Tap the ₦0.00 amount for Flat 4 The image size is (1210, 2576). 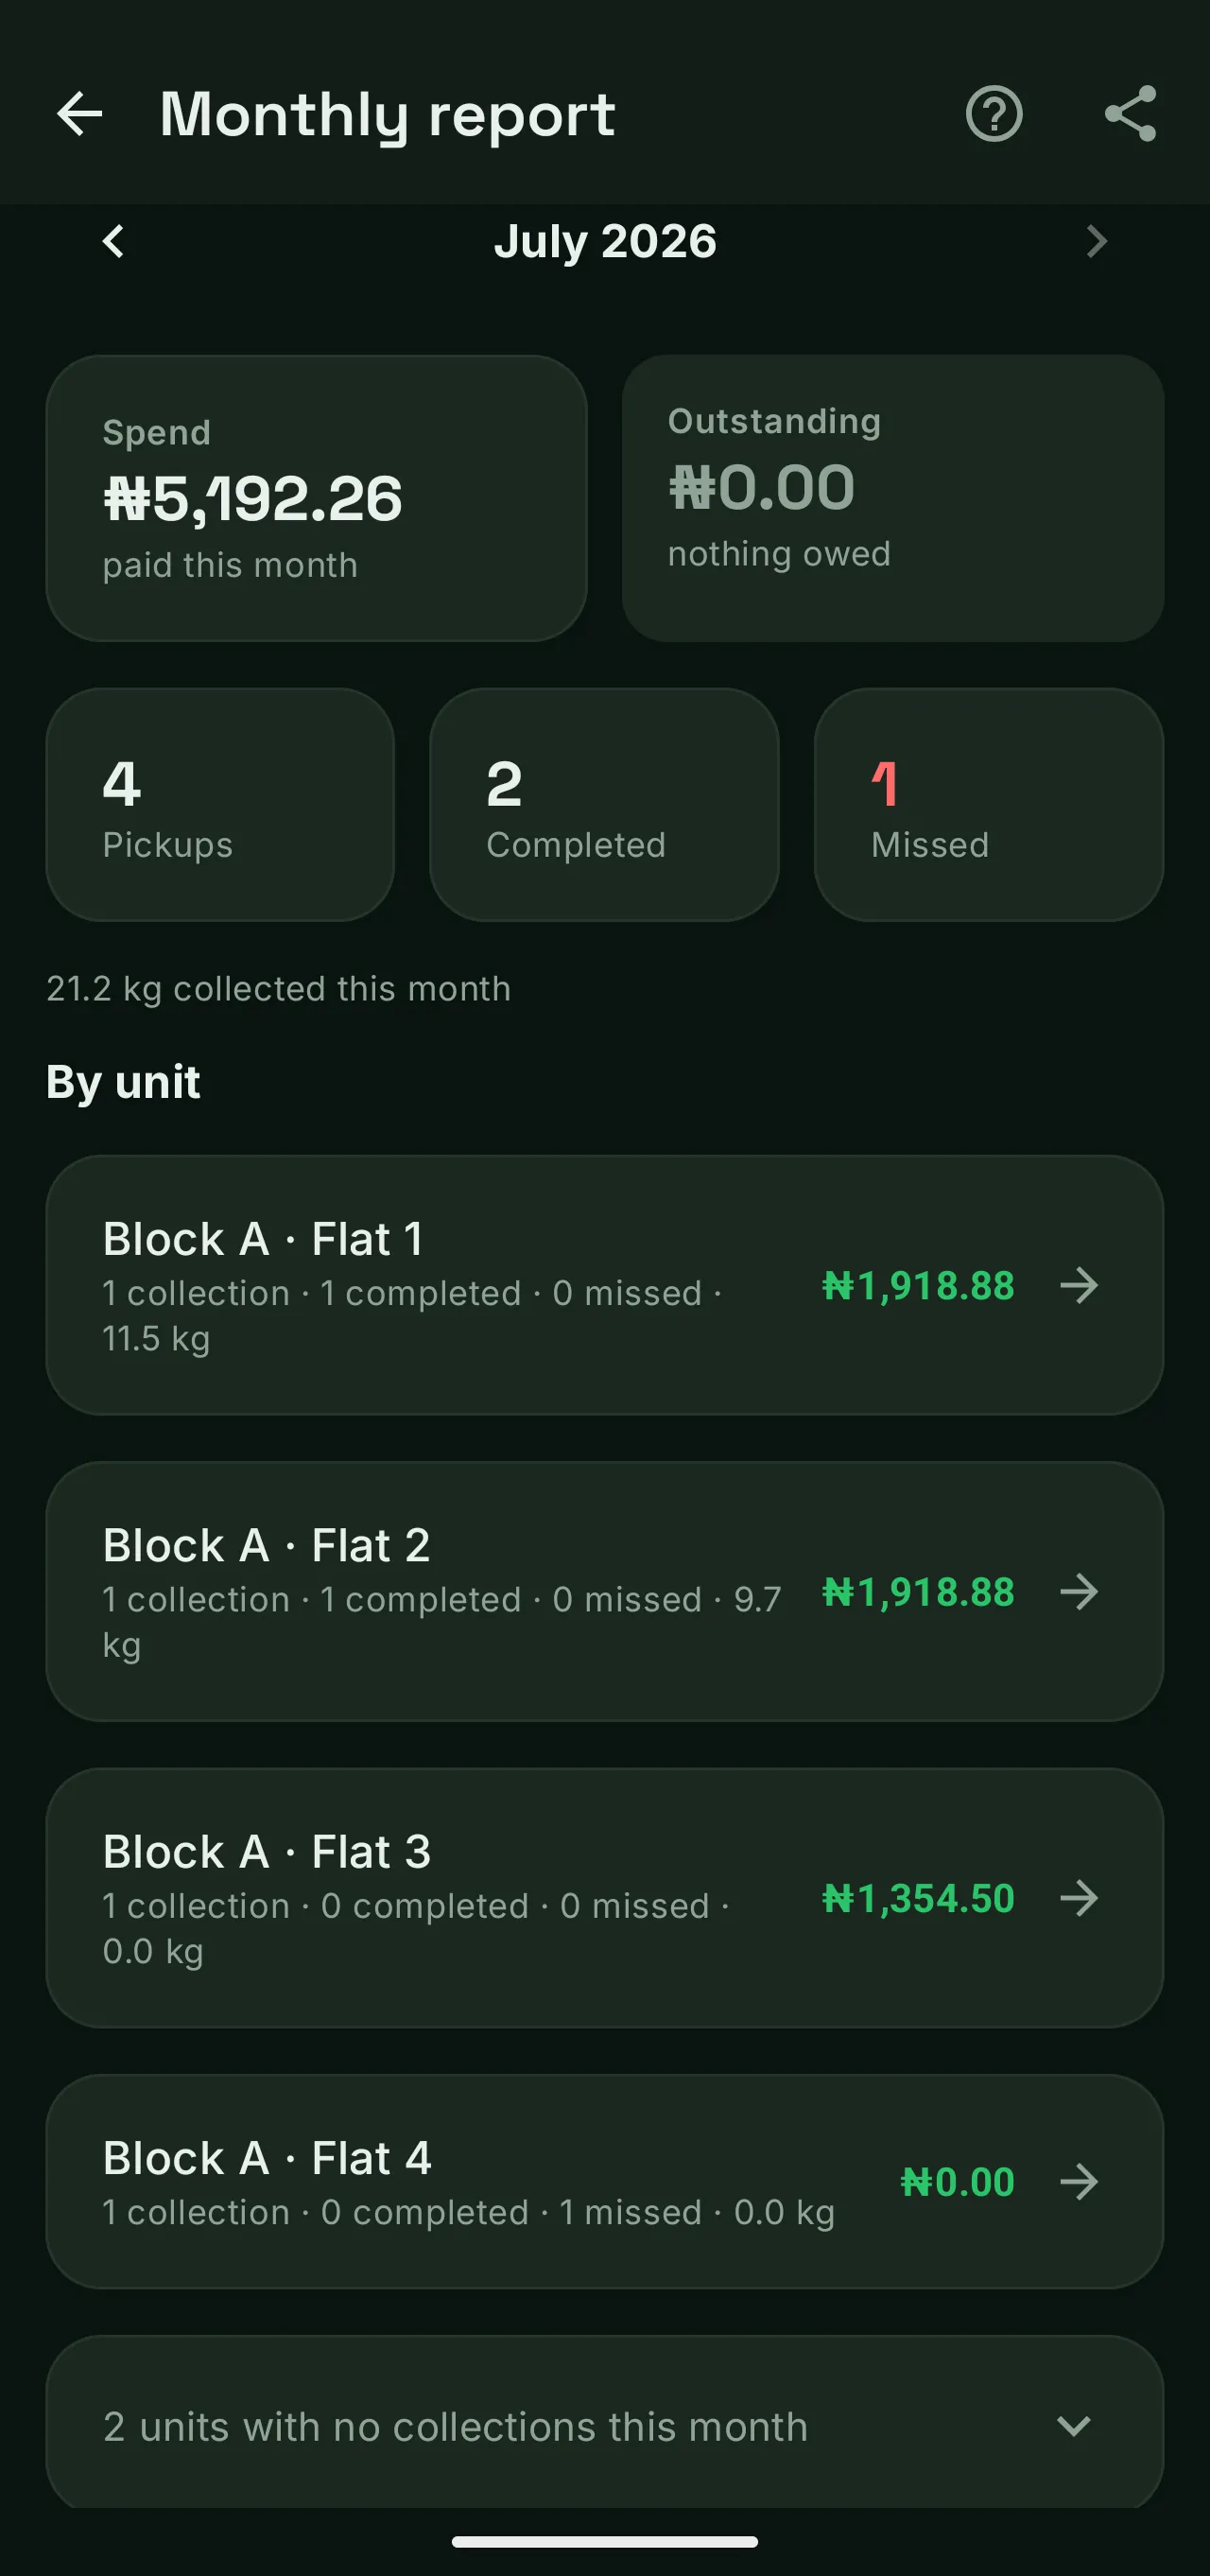click(957, 2181)
